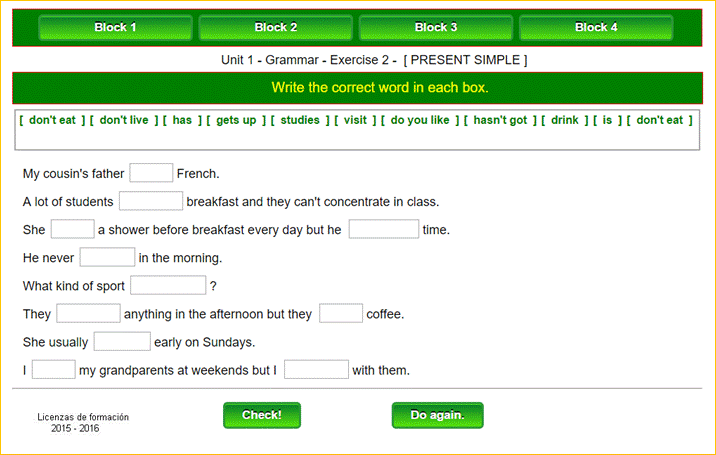Select the Block 4 tab
The height and width of the screenshot is (455, 716).
coord(596,27)
